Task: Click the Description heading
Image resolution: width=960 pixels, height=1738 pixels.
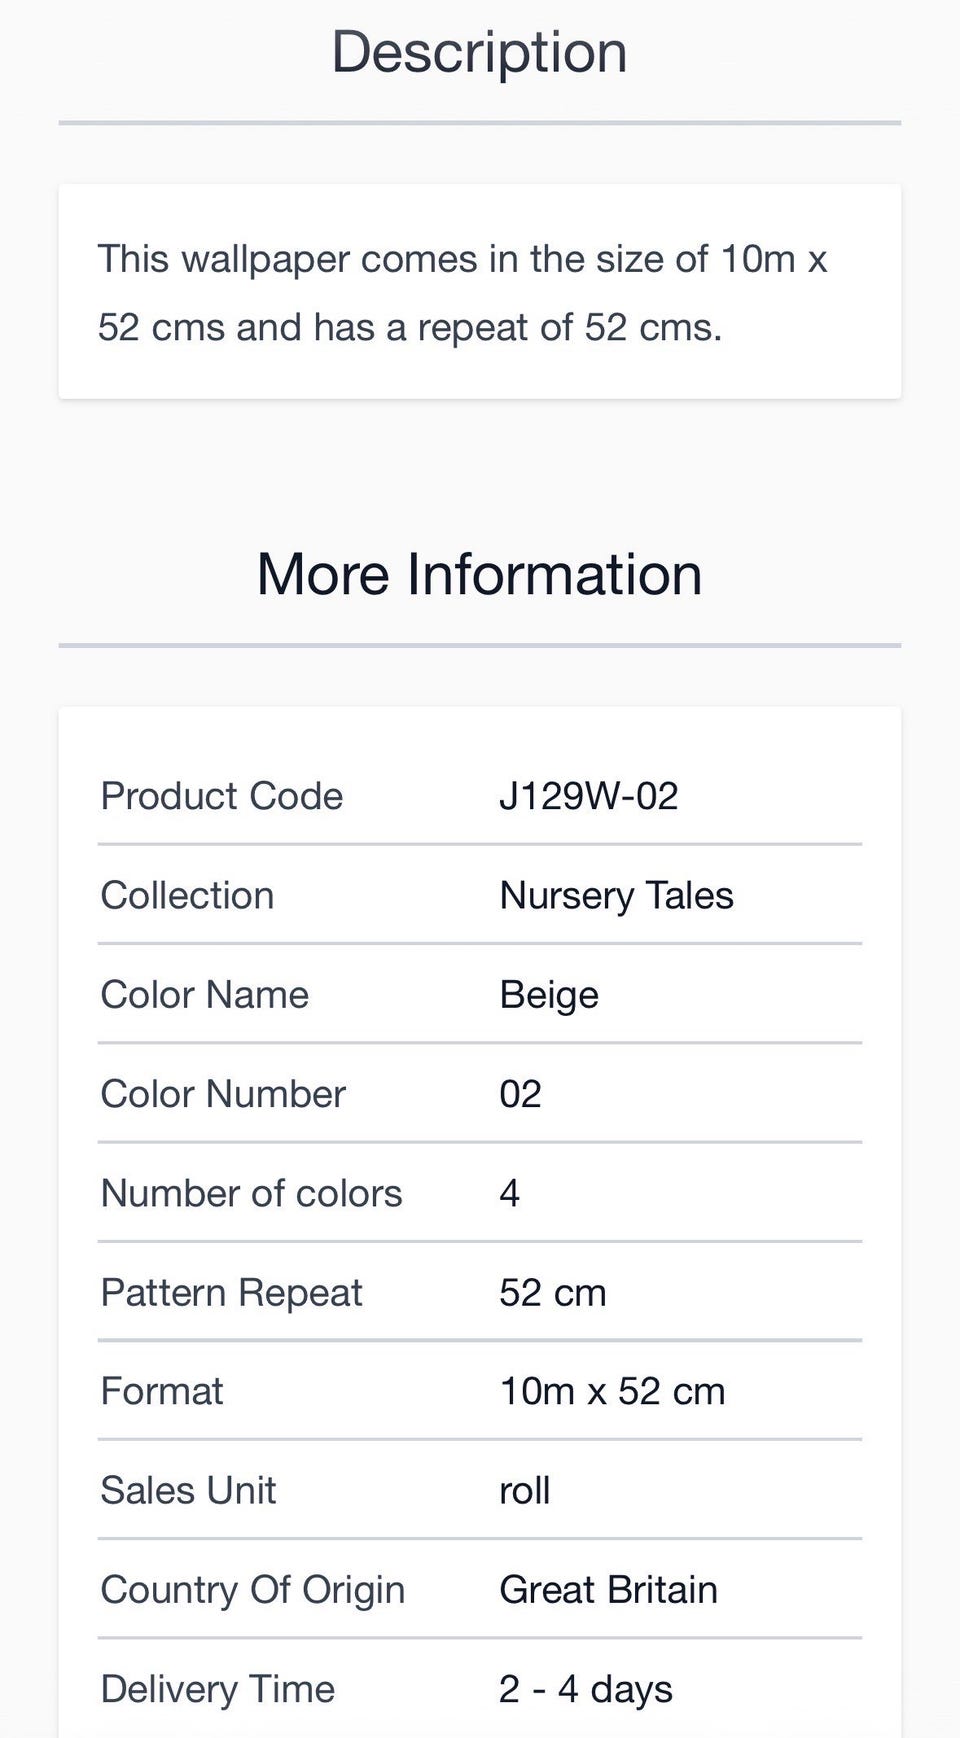Action: [479, 52]
